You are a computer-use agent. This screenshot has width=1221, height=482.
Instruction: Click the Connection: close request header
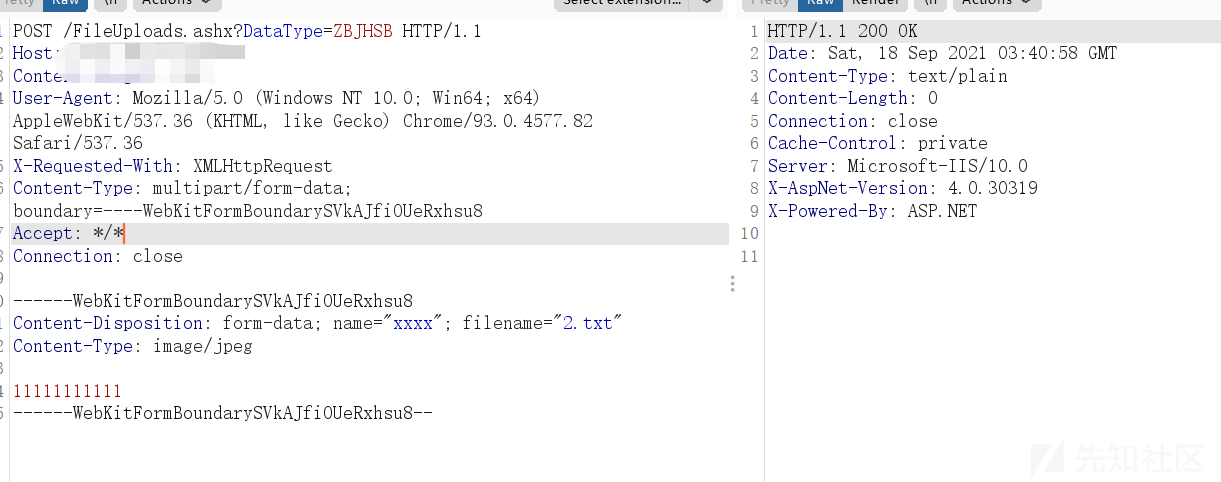[x=97, y=256]
